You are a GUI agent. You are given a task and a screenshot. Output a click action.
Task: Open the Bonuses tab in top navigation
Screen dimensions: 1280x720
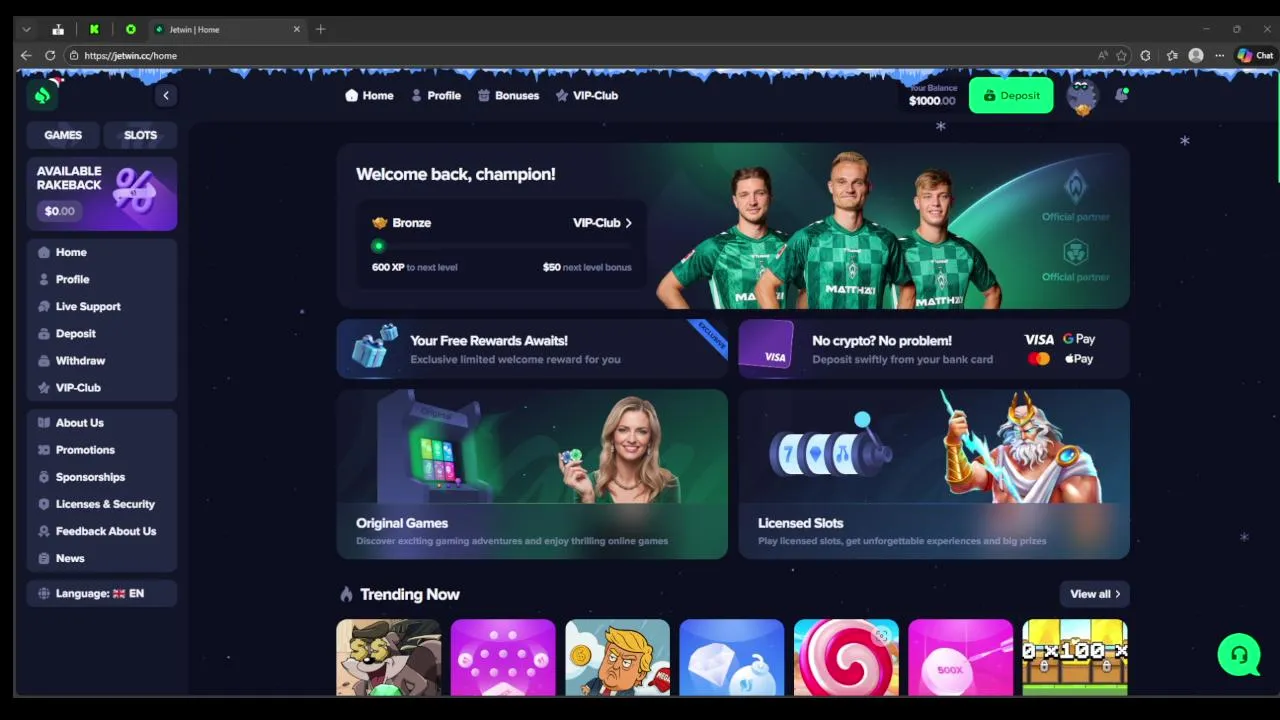(x=508, y=95)
